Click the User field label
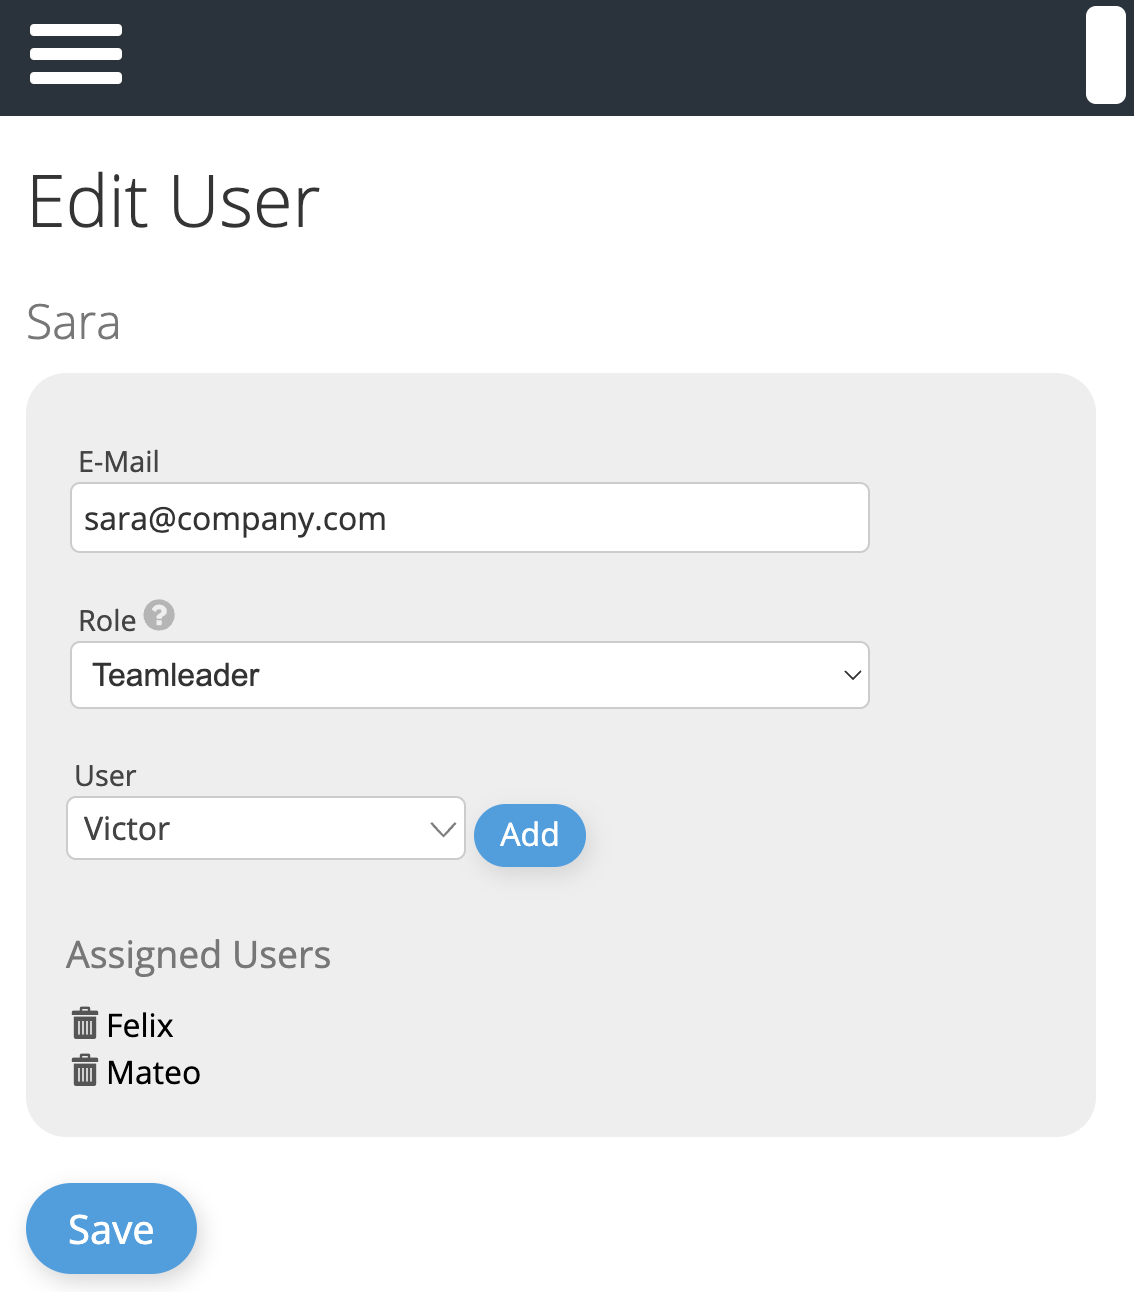 point(105,776)
